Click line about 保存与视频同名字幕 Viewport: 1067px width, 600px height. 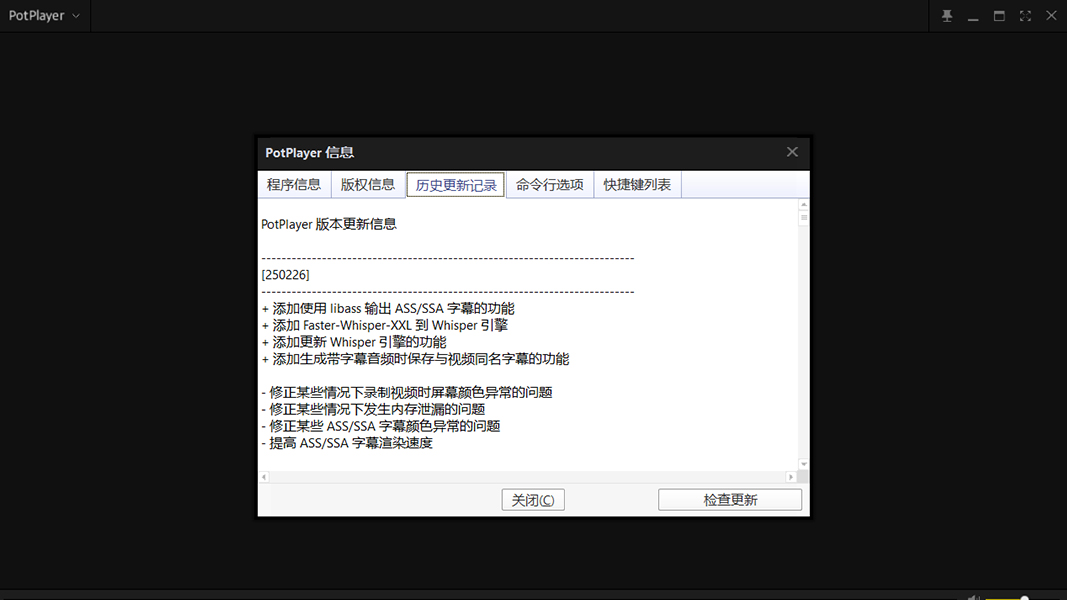[x=415, y=359]
